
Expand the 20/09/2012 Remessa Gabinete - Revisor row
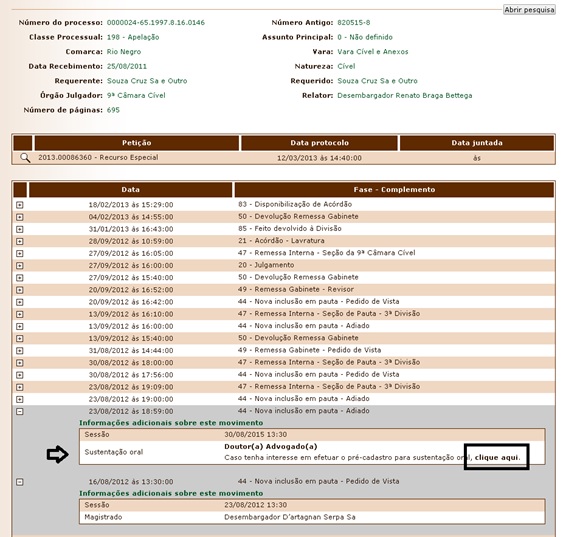coord(20,290)
